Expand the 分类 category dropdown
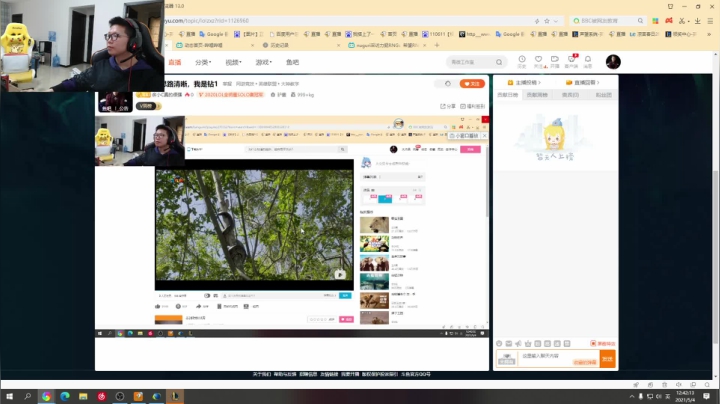 pyautogui.click(x=203, y=62)
